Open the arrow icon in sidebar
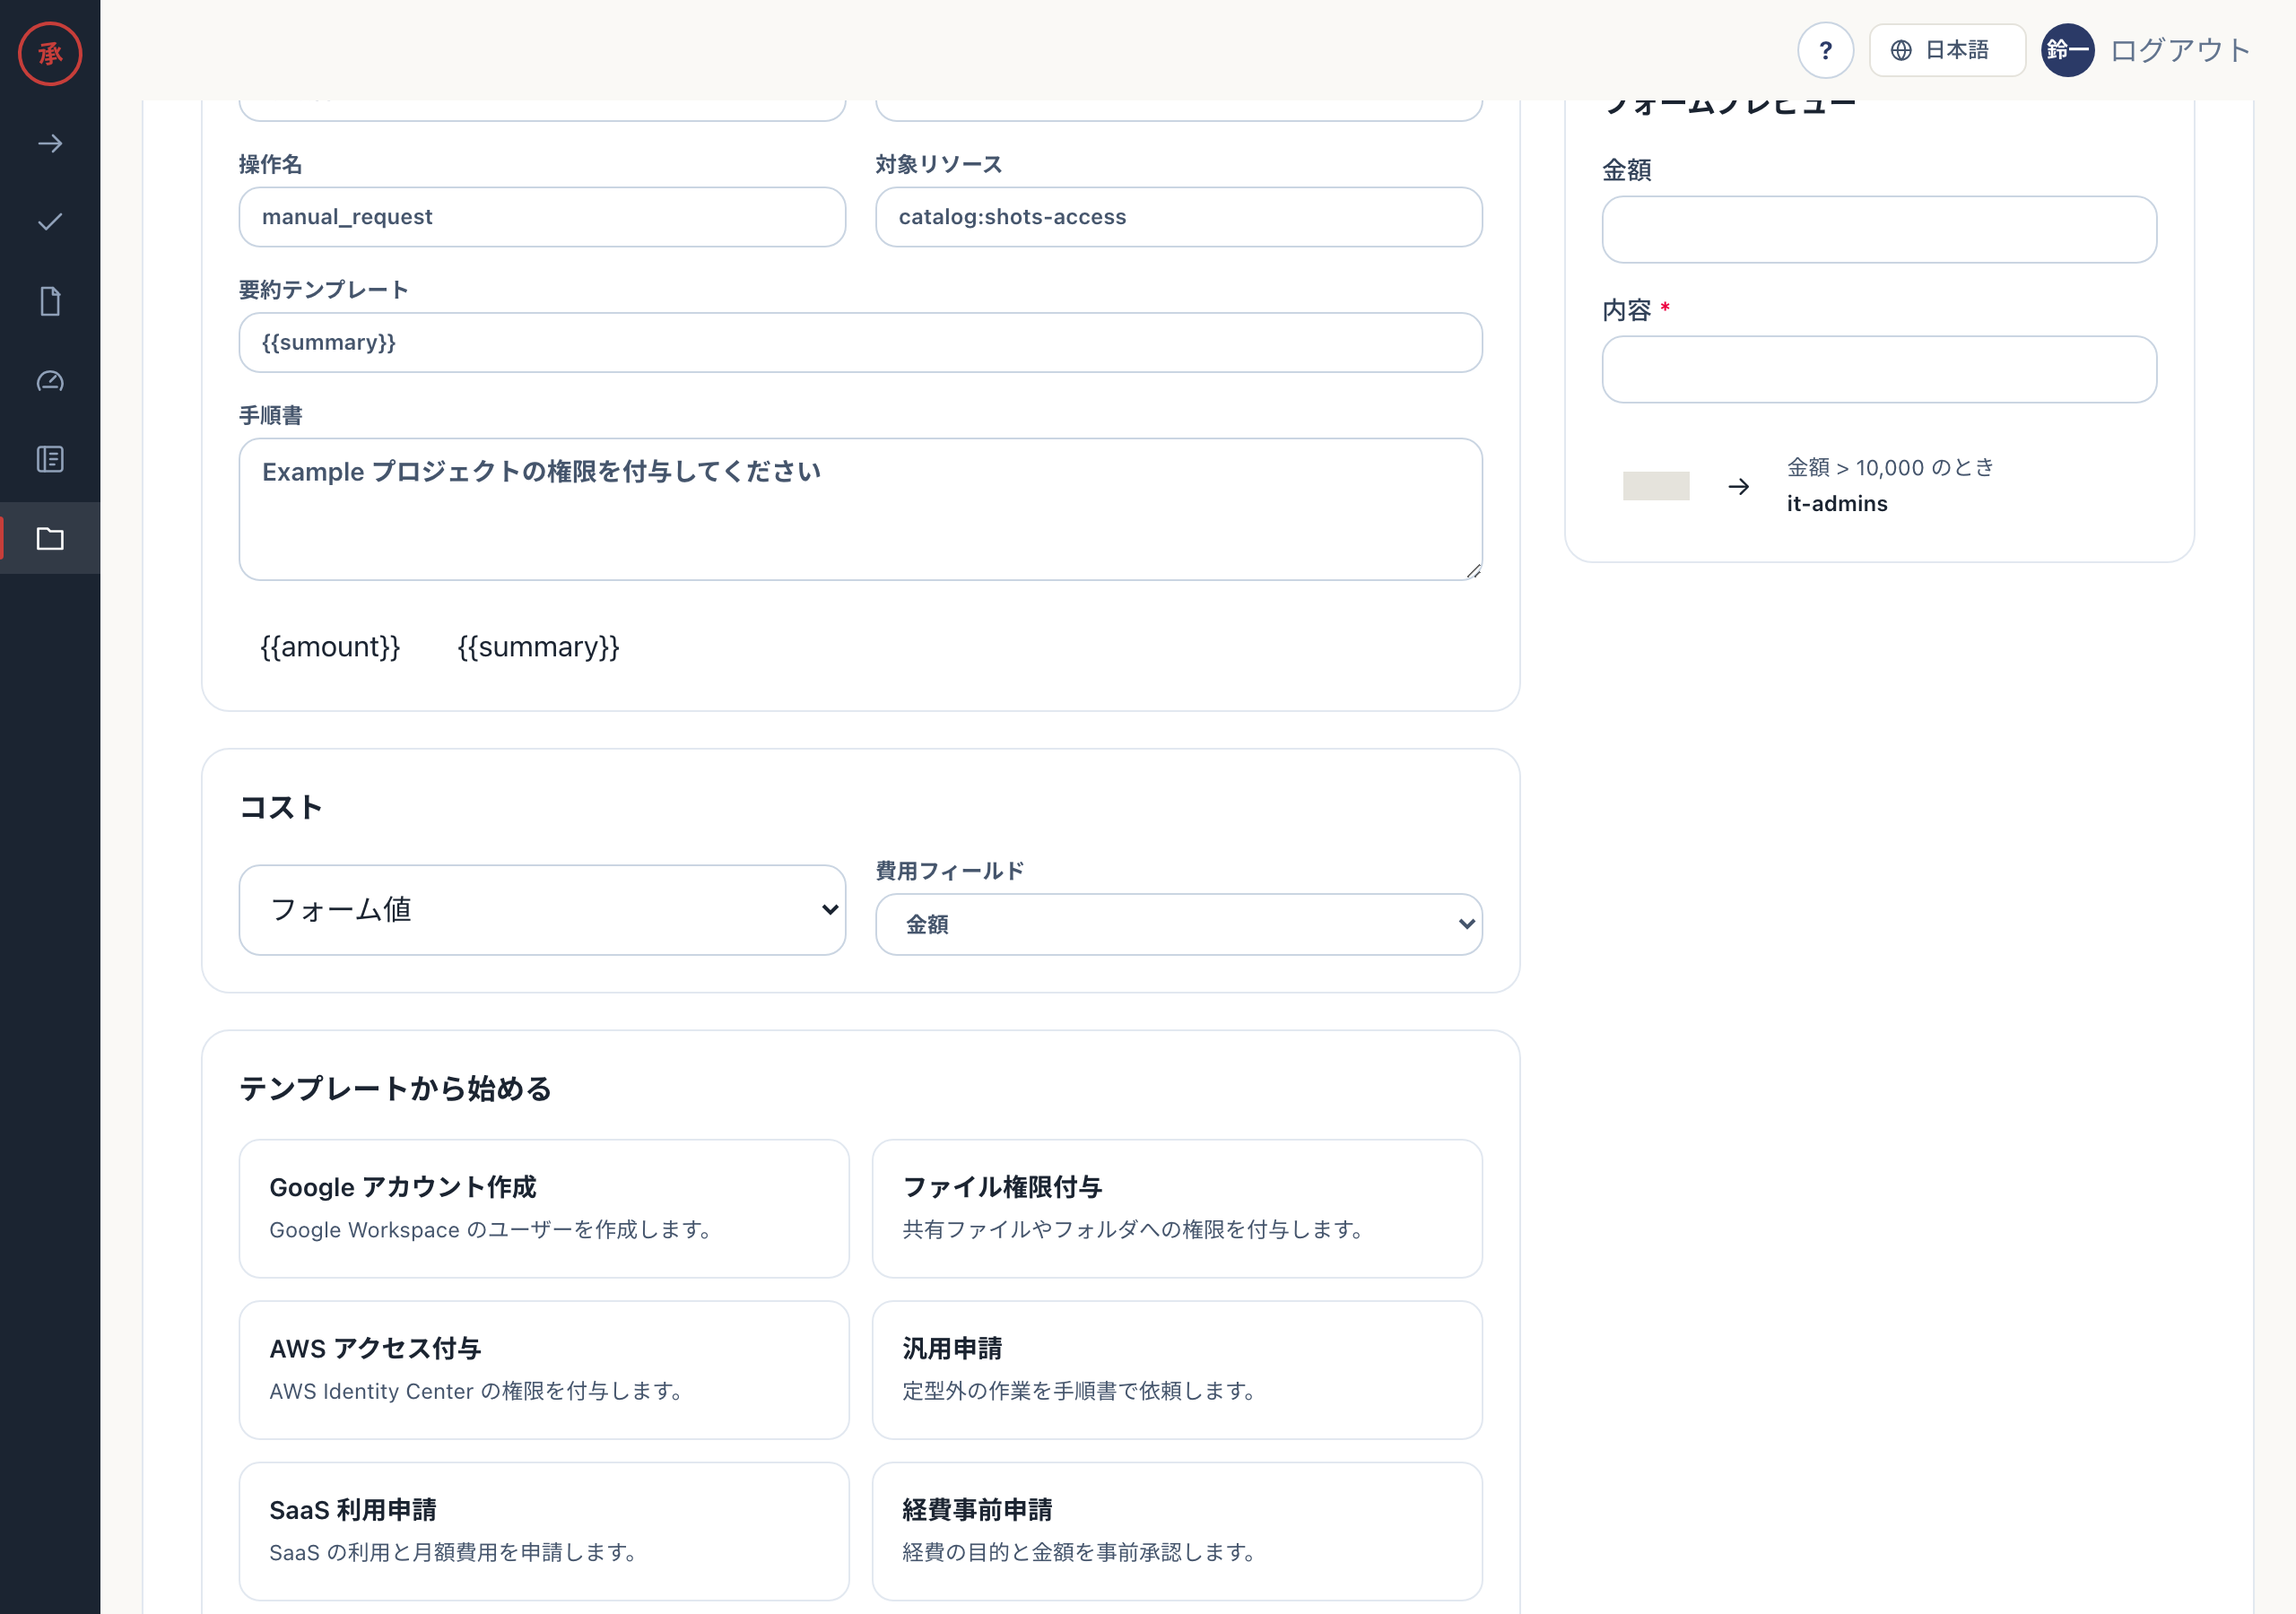 pos(50,144)
